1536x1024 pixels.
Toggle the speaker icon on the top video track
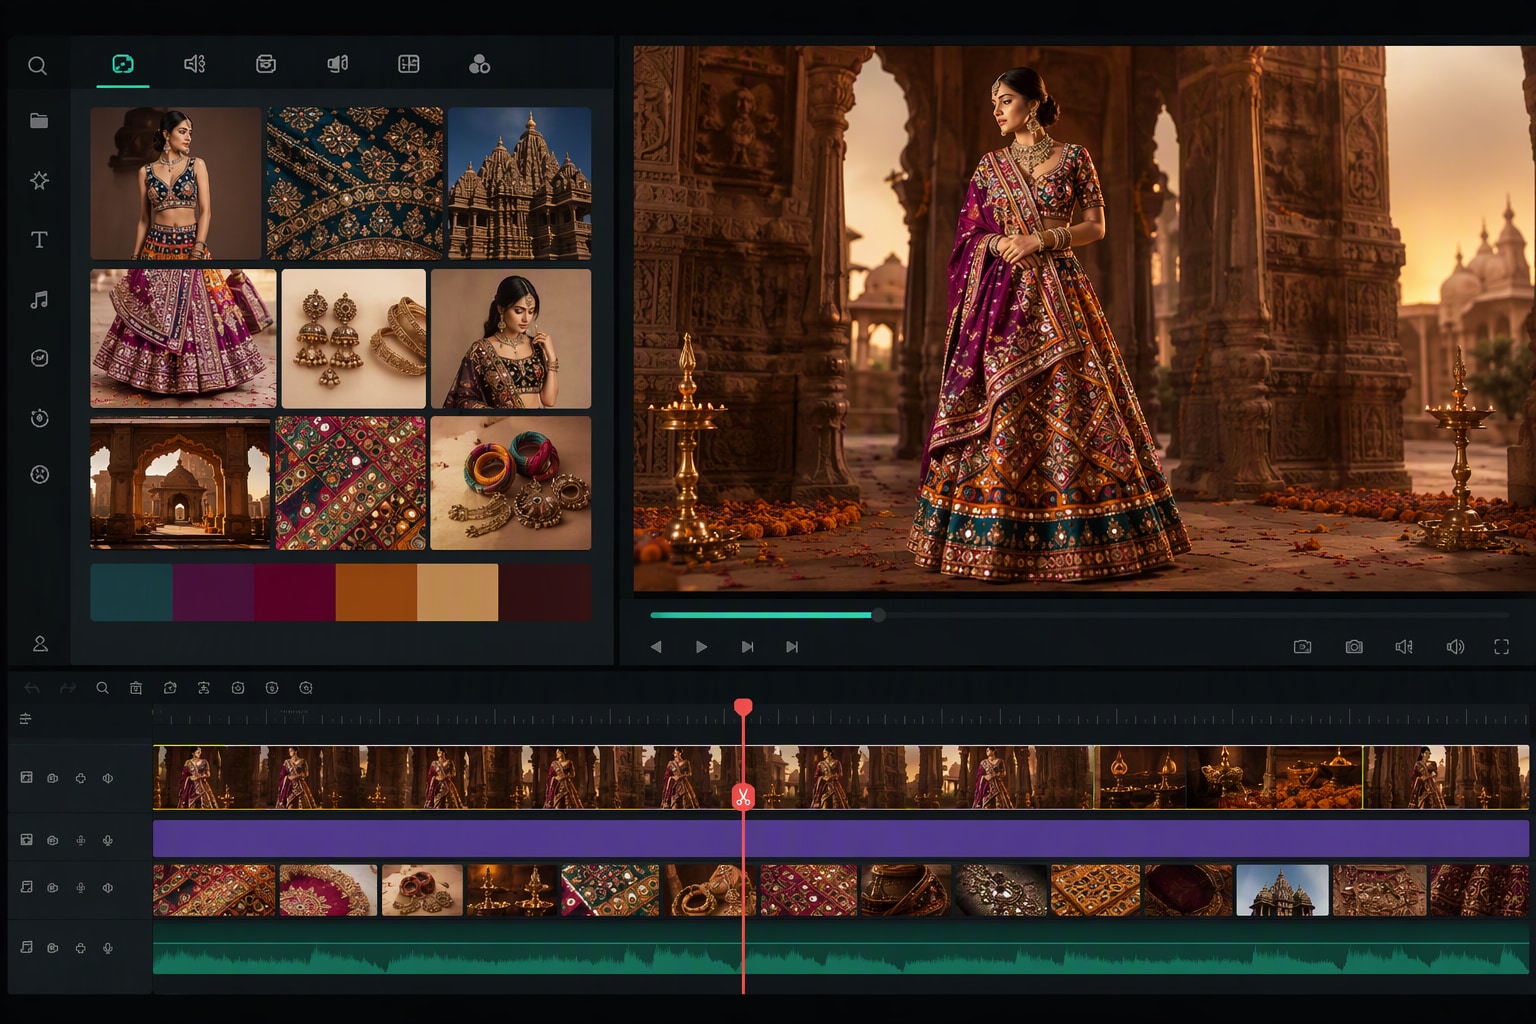(x=107, y=778)
